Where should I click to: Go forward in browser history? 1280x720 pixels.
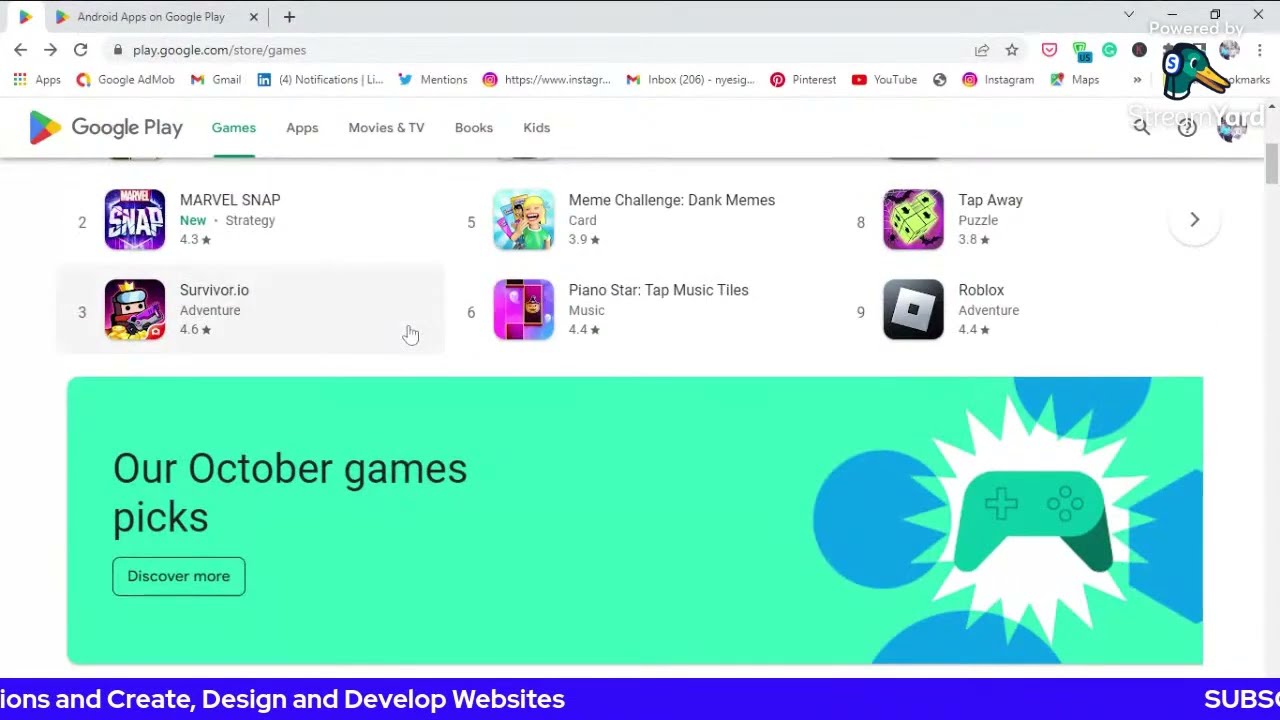(50, 50)
